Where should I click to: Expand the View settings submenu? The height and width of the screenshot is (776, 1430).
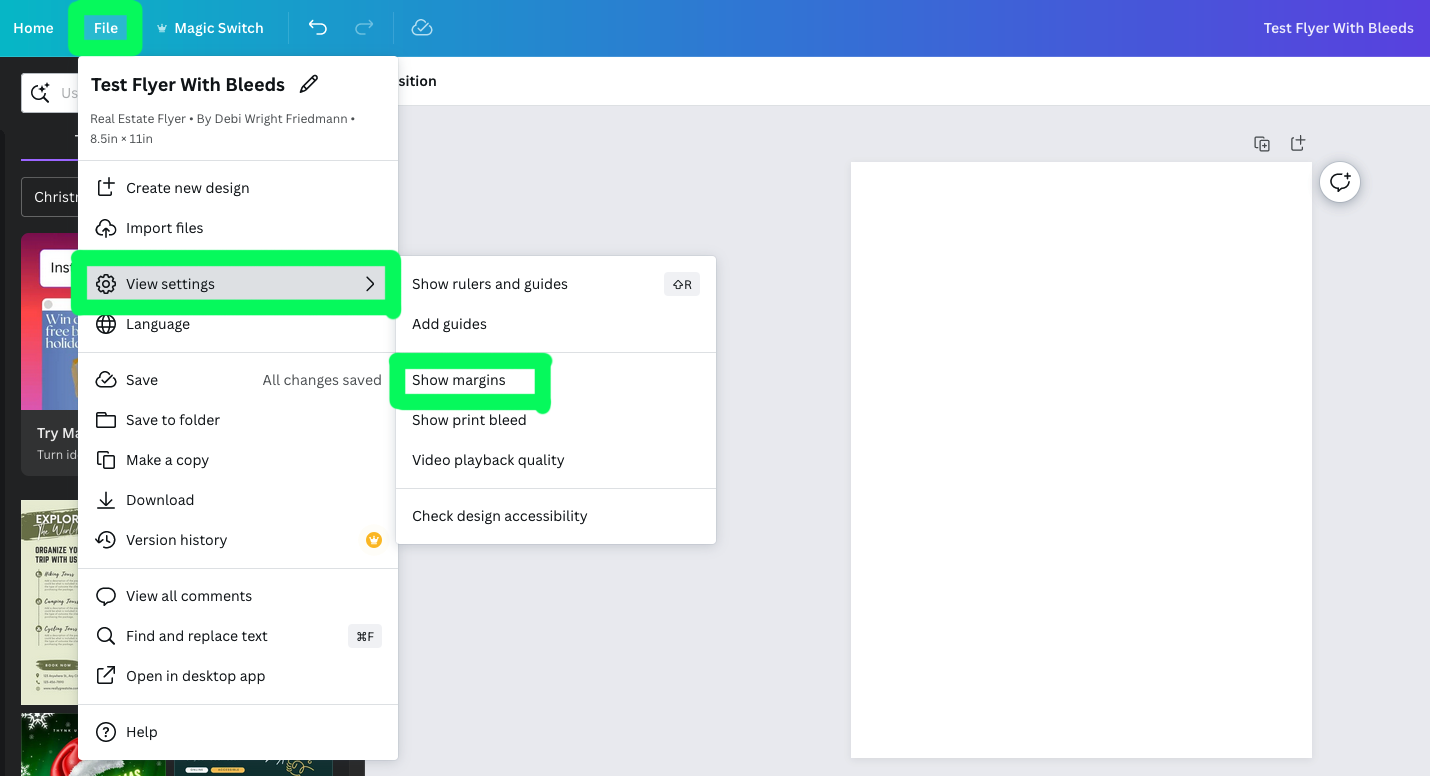236,284
